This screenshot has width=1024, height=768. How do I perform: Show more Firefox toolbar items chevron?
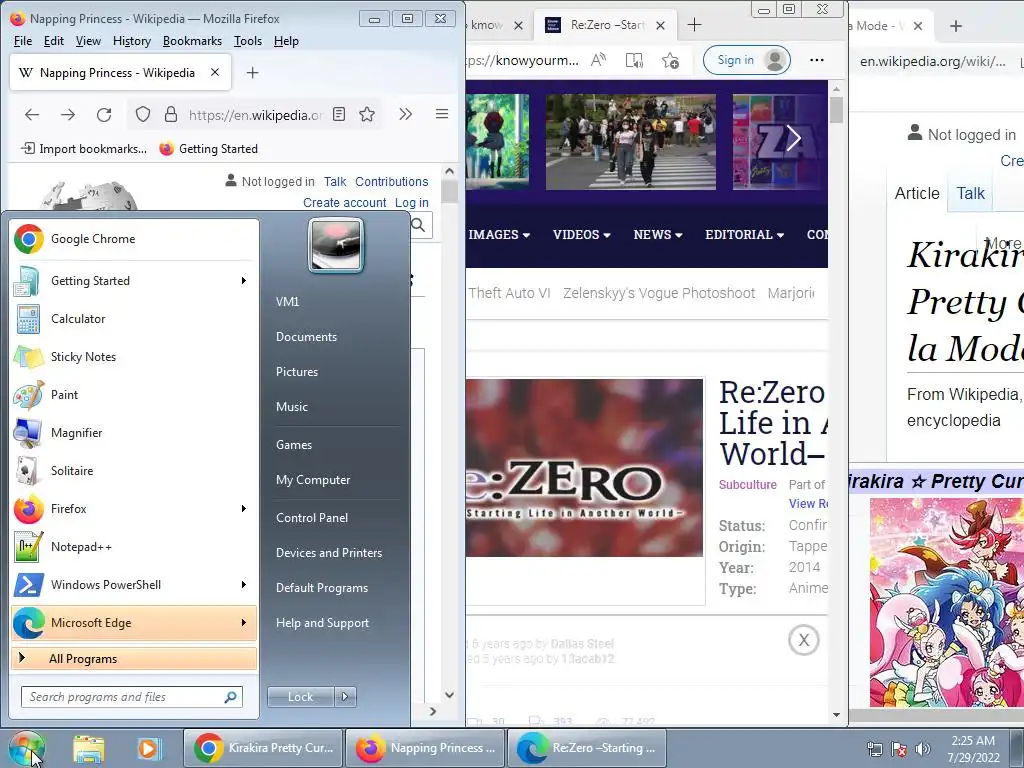tap(406, 114)
